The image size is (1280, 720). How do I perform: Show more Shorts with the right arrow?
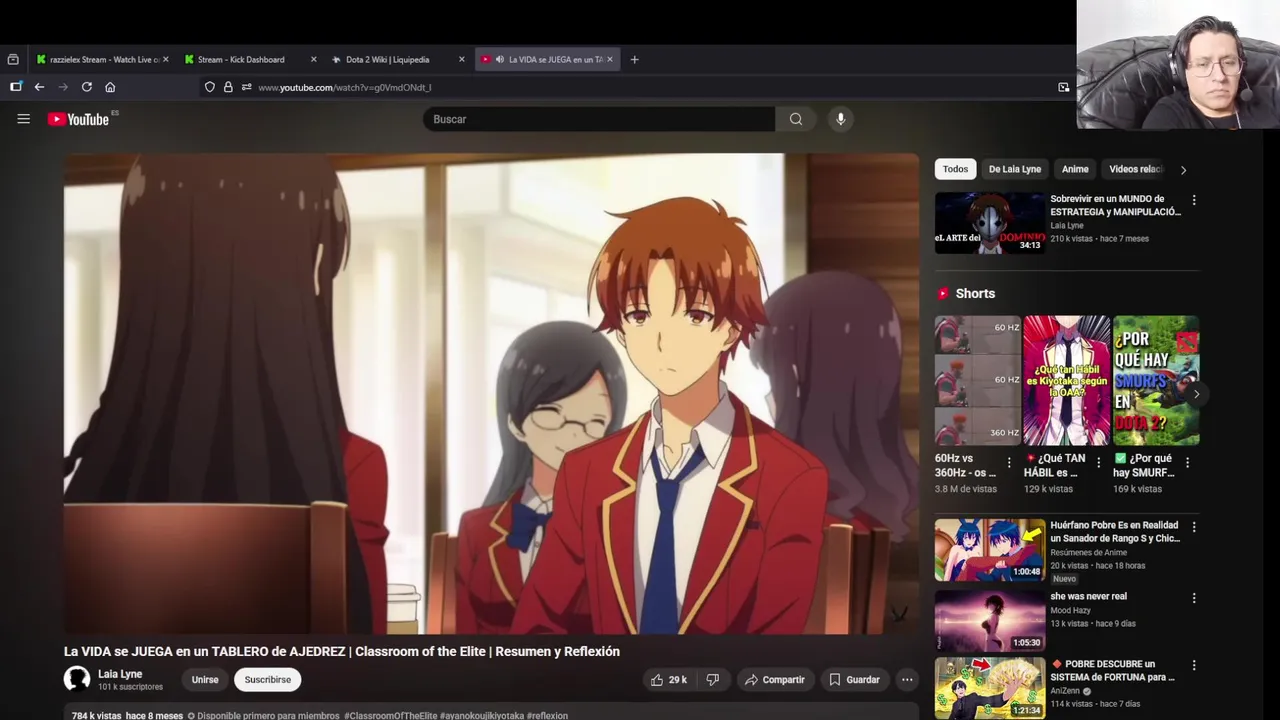pos(1196,394)
